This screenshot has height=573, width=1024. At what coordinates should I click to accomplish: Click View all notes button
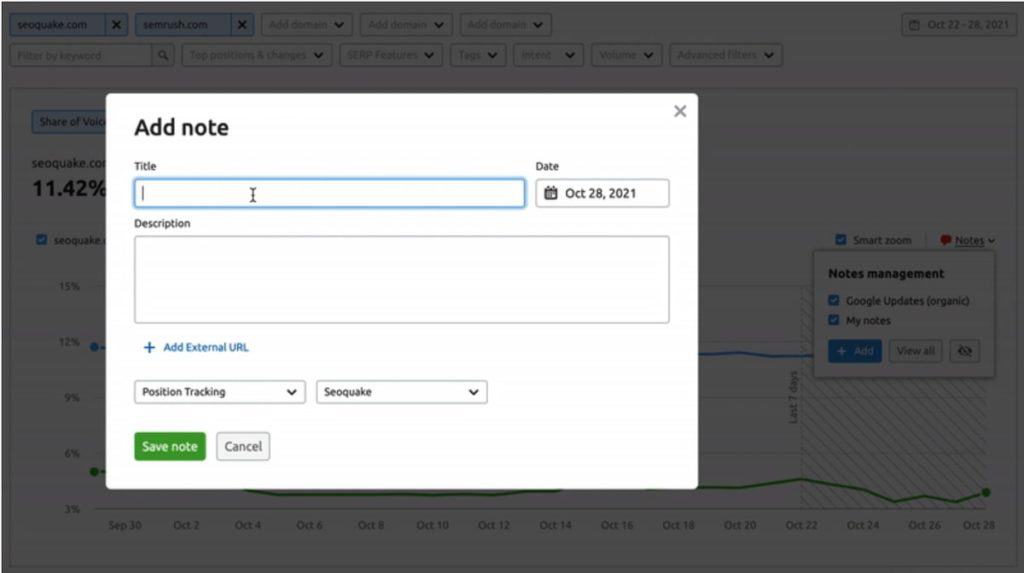(915, 351)
